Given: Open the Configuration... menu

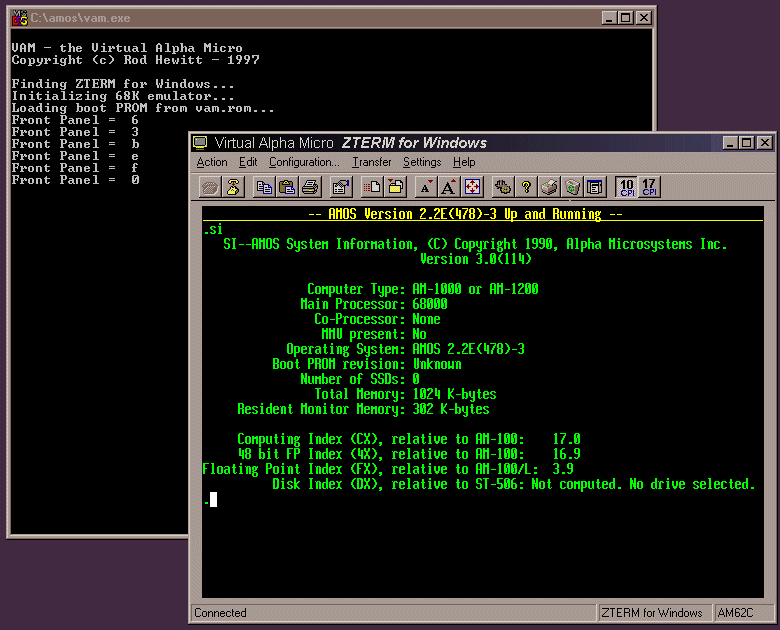Looking at the screenshot, I should point(304,162).
